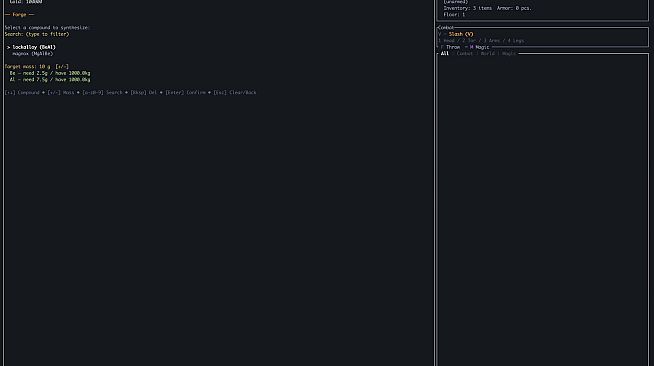Screen dimensions: 654x366
Task: Target the Torso body part
Action: 468,41
